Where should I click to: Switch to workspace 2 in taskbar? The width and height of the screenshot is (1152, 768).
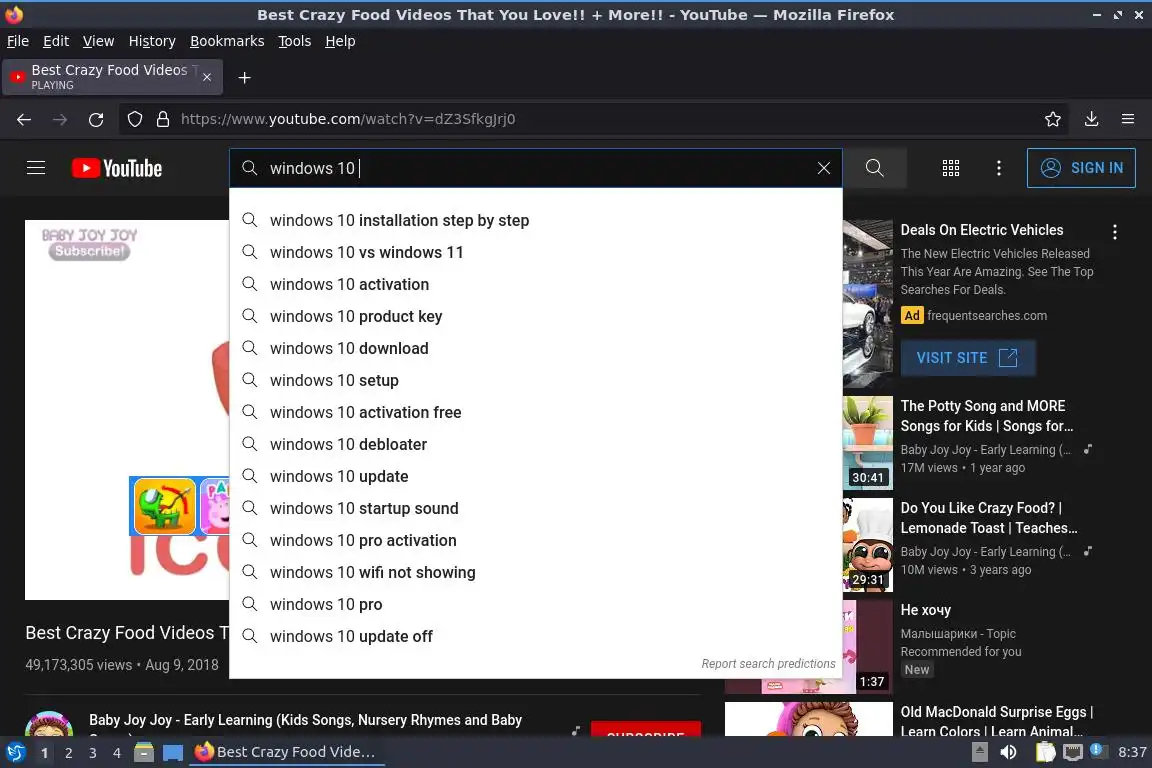pos(68,753)
